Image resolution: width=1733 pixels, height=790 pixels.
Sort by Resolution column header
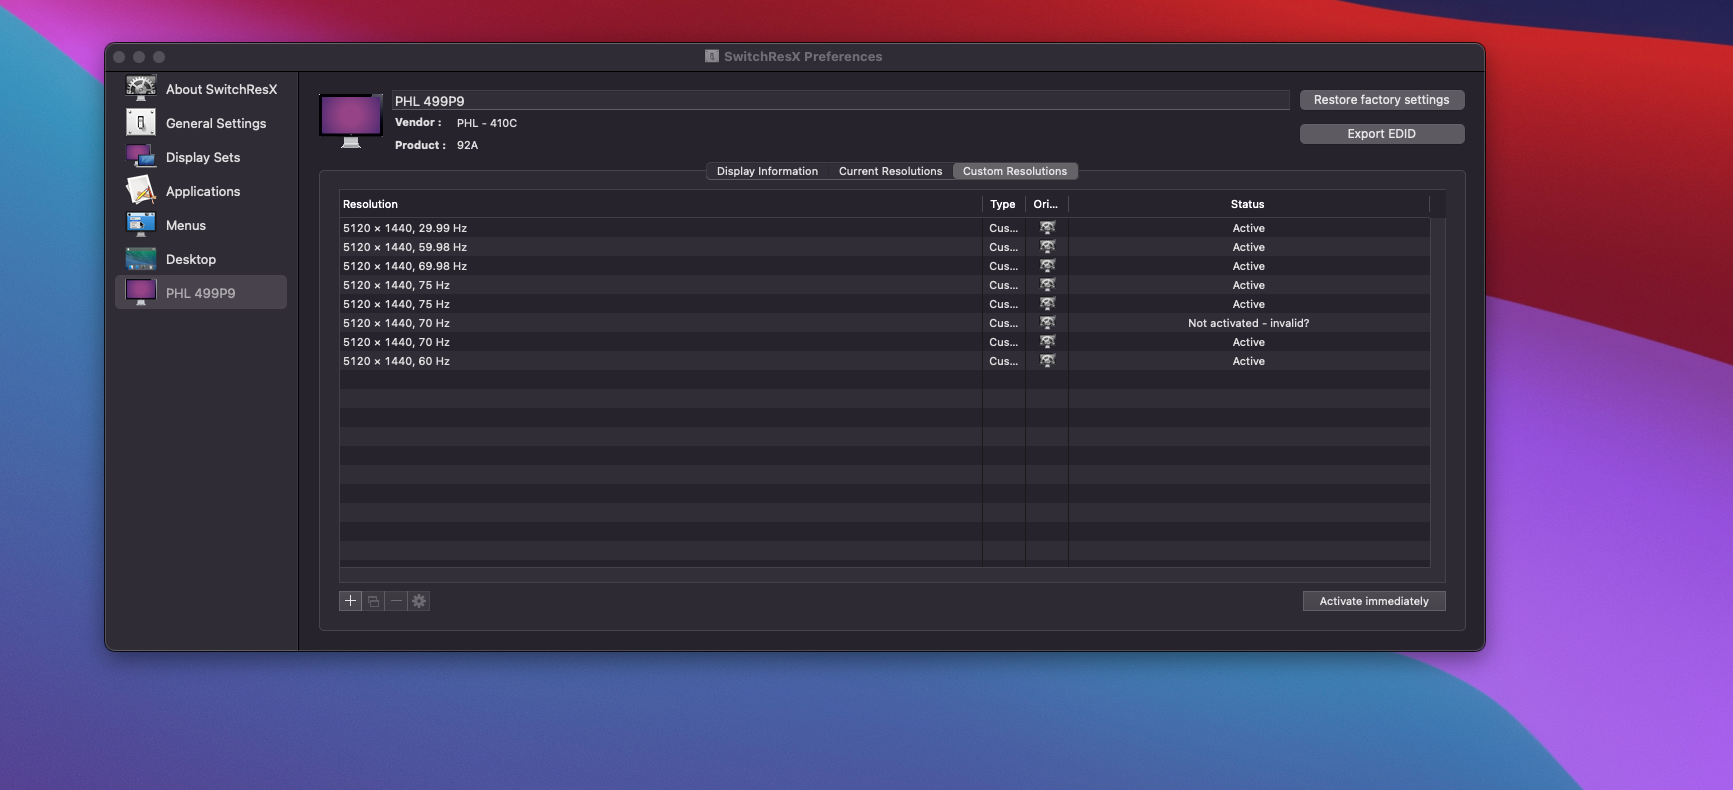tap(660, 204)
